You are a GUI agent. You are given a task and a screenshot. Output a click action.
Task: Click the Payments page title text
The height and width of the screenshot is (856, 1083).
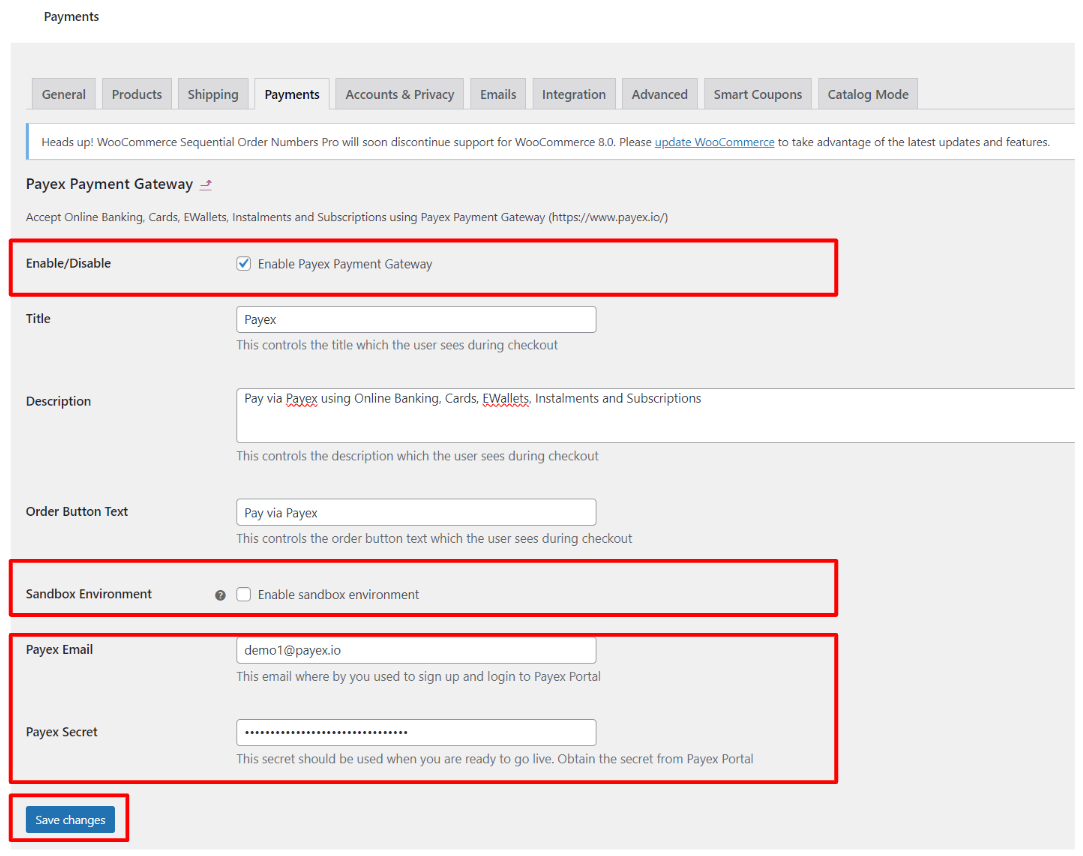coord(71,17)
